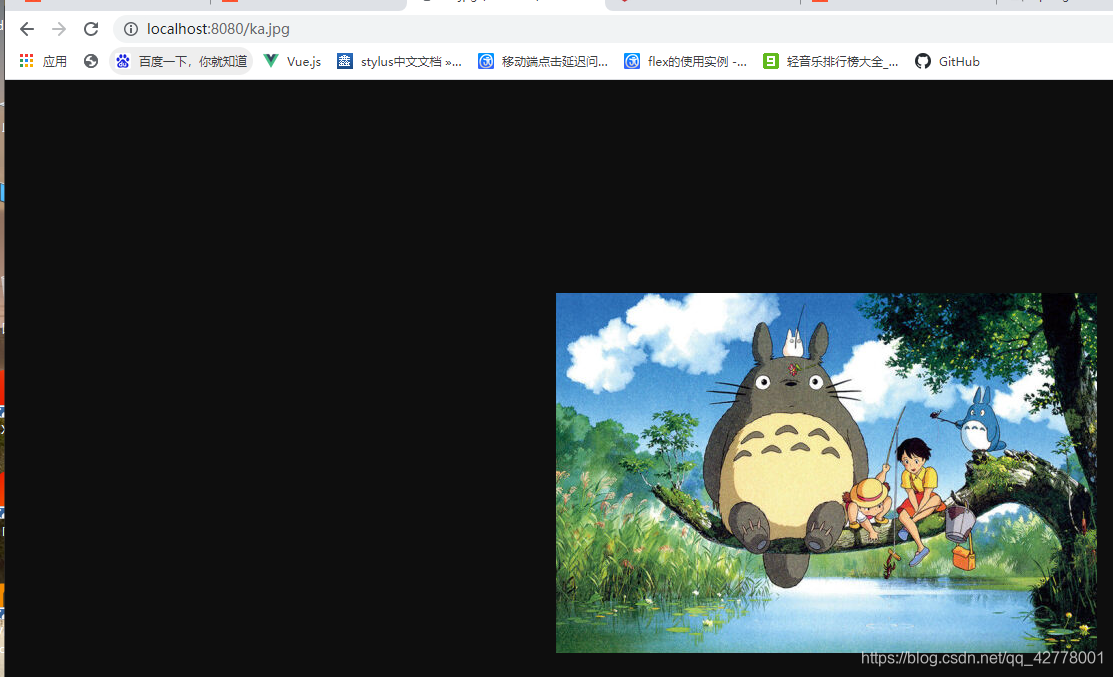This screenshot has width=1113, height=677.
Task: Open the Vue.js bookmark
Action: click(x=292, y=62)
